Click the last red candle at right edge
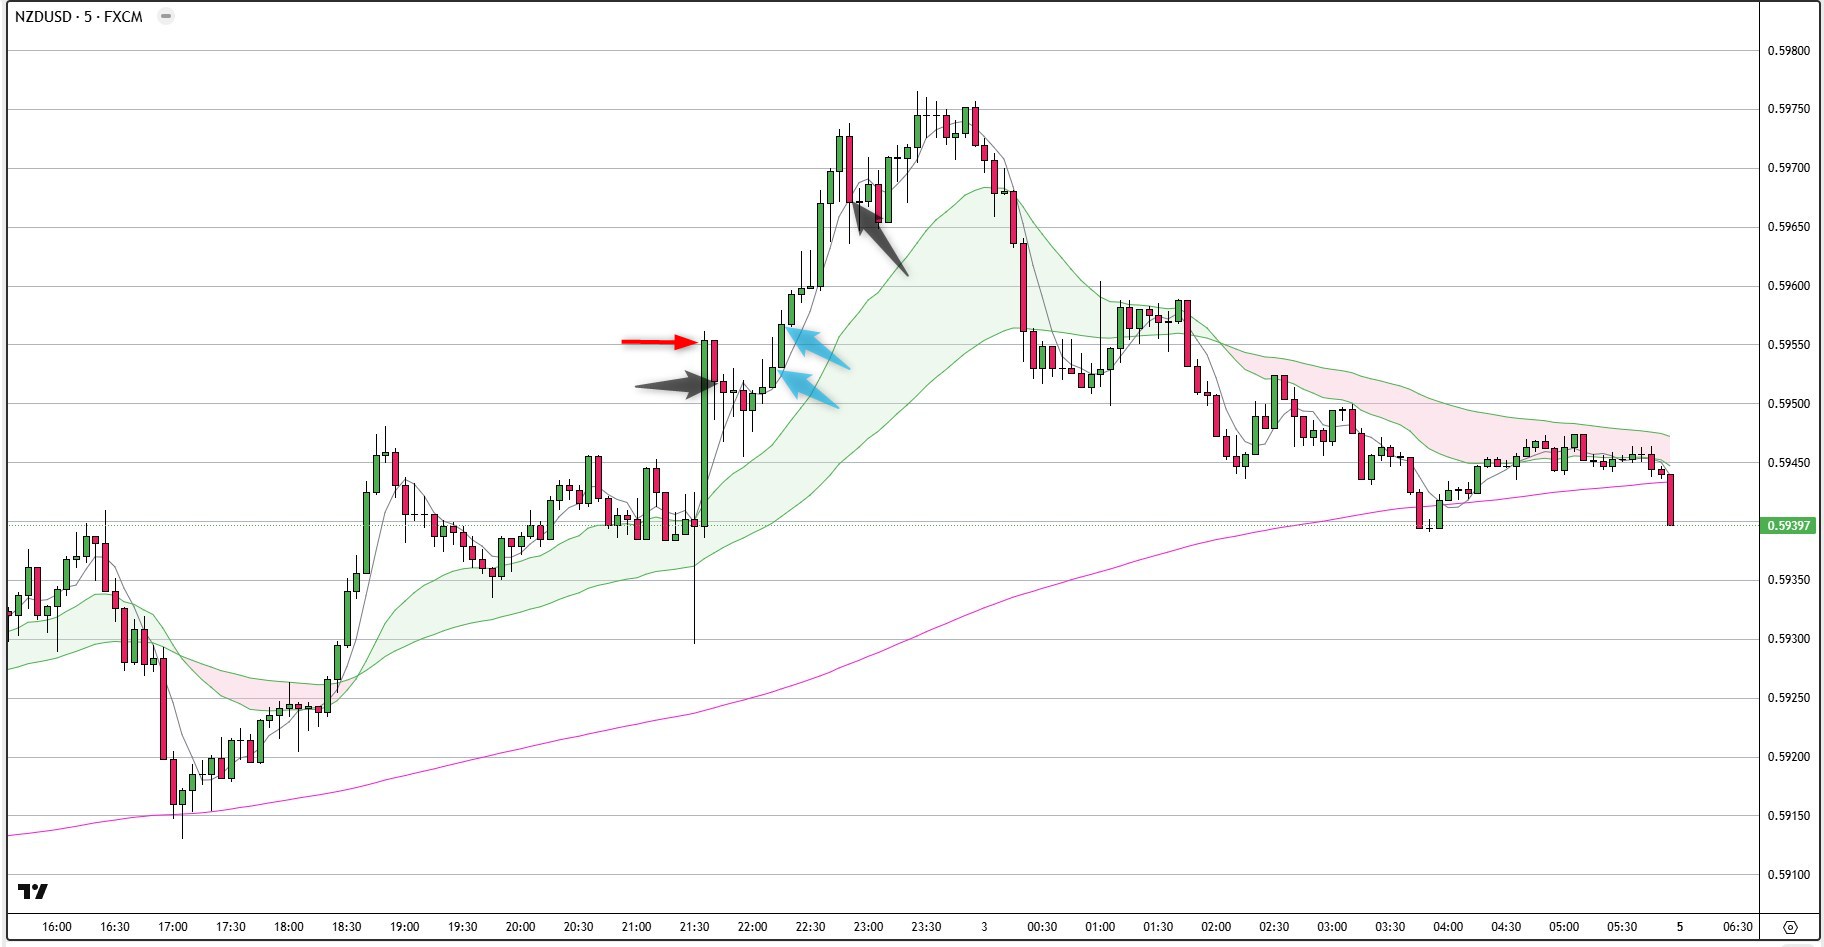Screen dimensions: 1824x947 pos(1671,499)
